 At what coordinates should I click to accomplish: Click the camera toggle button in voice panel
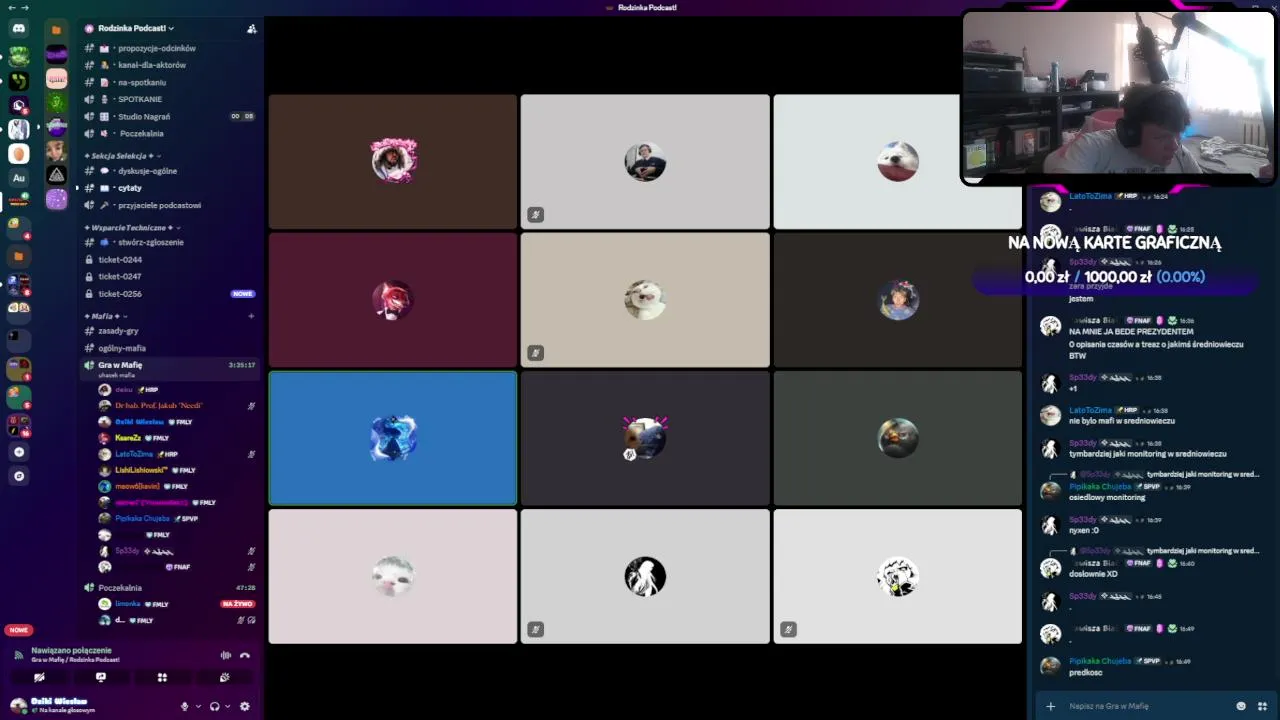[x=39, y=677]
